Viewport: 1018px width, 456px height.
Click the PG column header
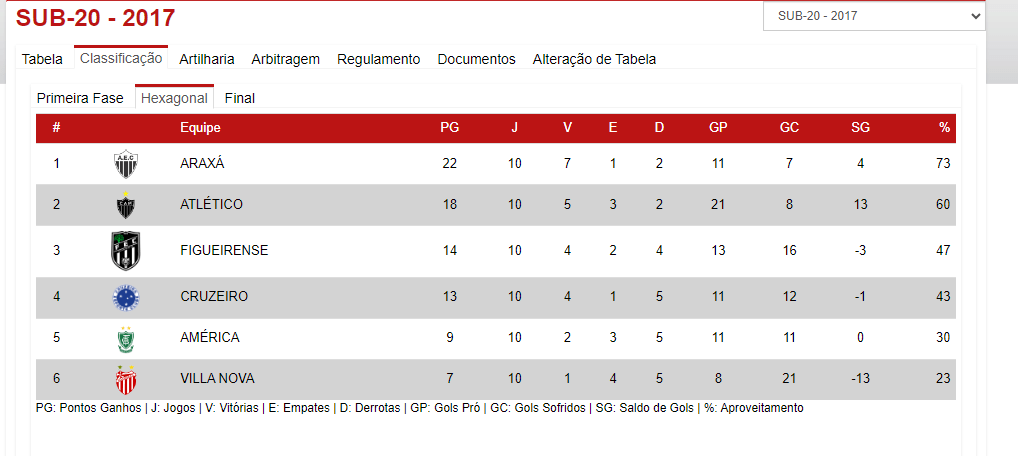pyautogui.click(x=449, y=128)
